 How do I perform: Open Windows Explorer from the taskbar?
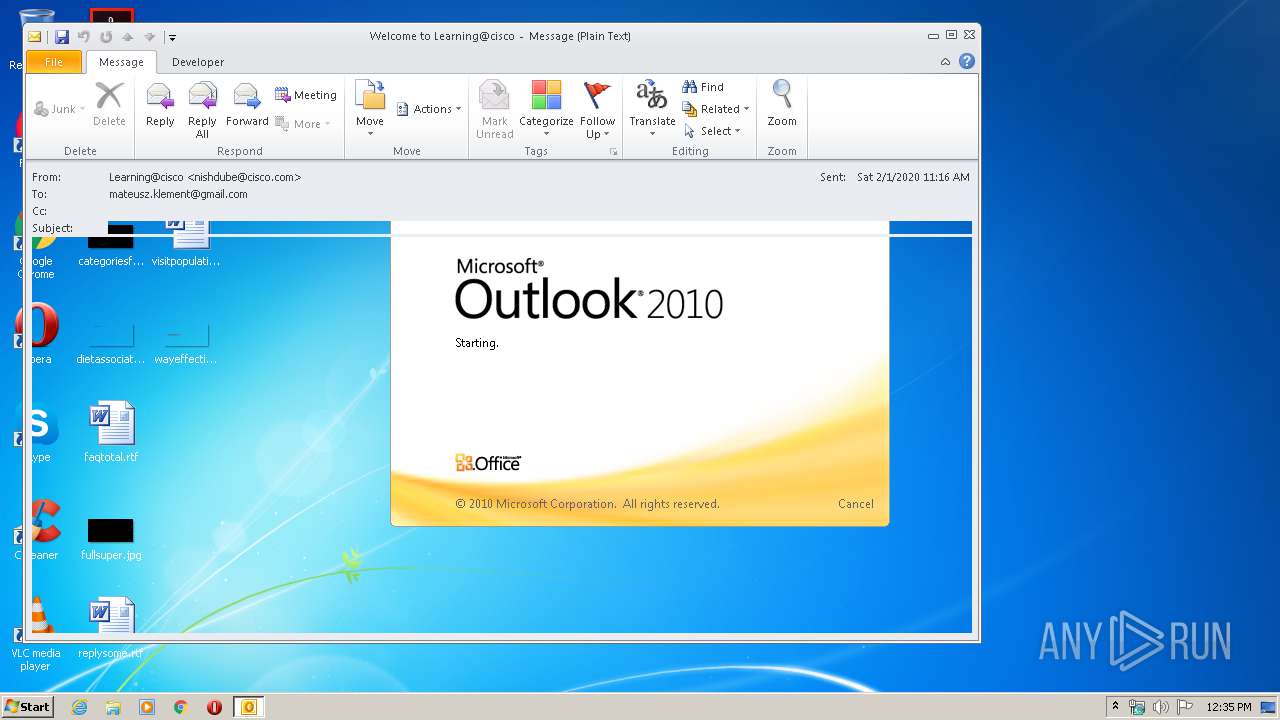point(113,707)
